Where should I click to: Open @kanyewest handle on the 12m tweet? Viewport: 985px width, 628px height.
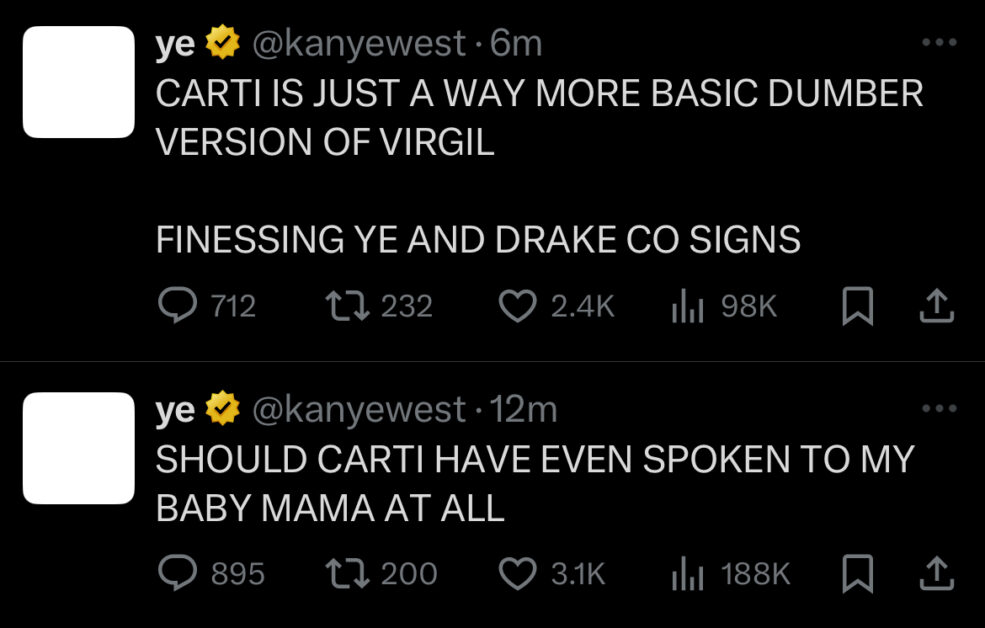point(359,410)
